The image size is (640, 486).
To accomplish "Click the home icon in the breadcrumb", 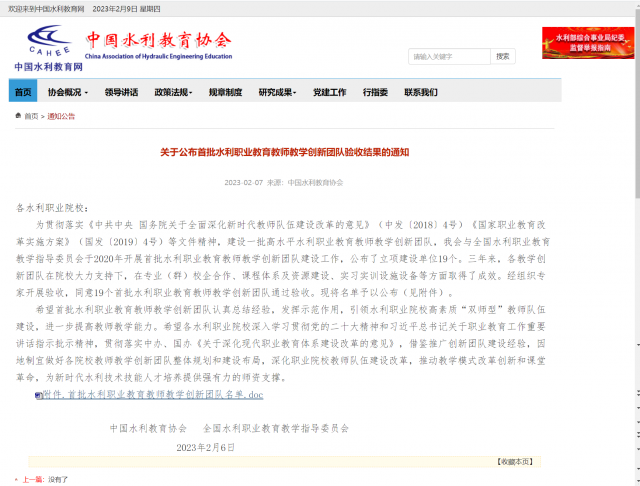I will pyautogui.click(x=17, y=116).
